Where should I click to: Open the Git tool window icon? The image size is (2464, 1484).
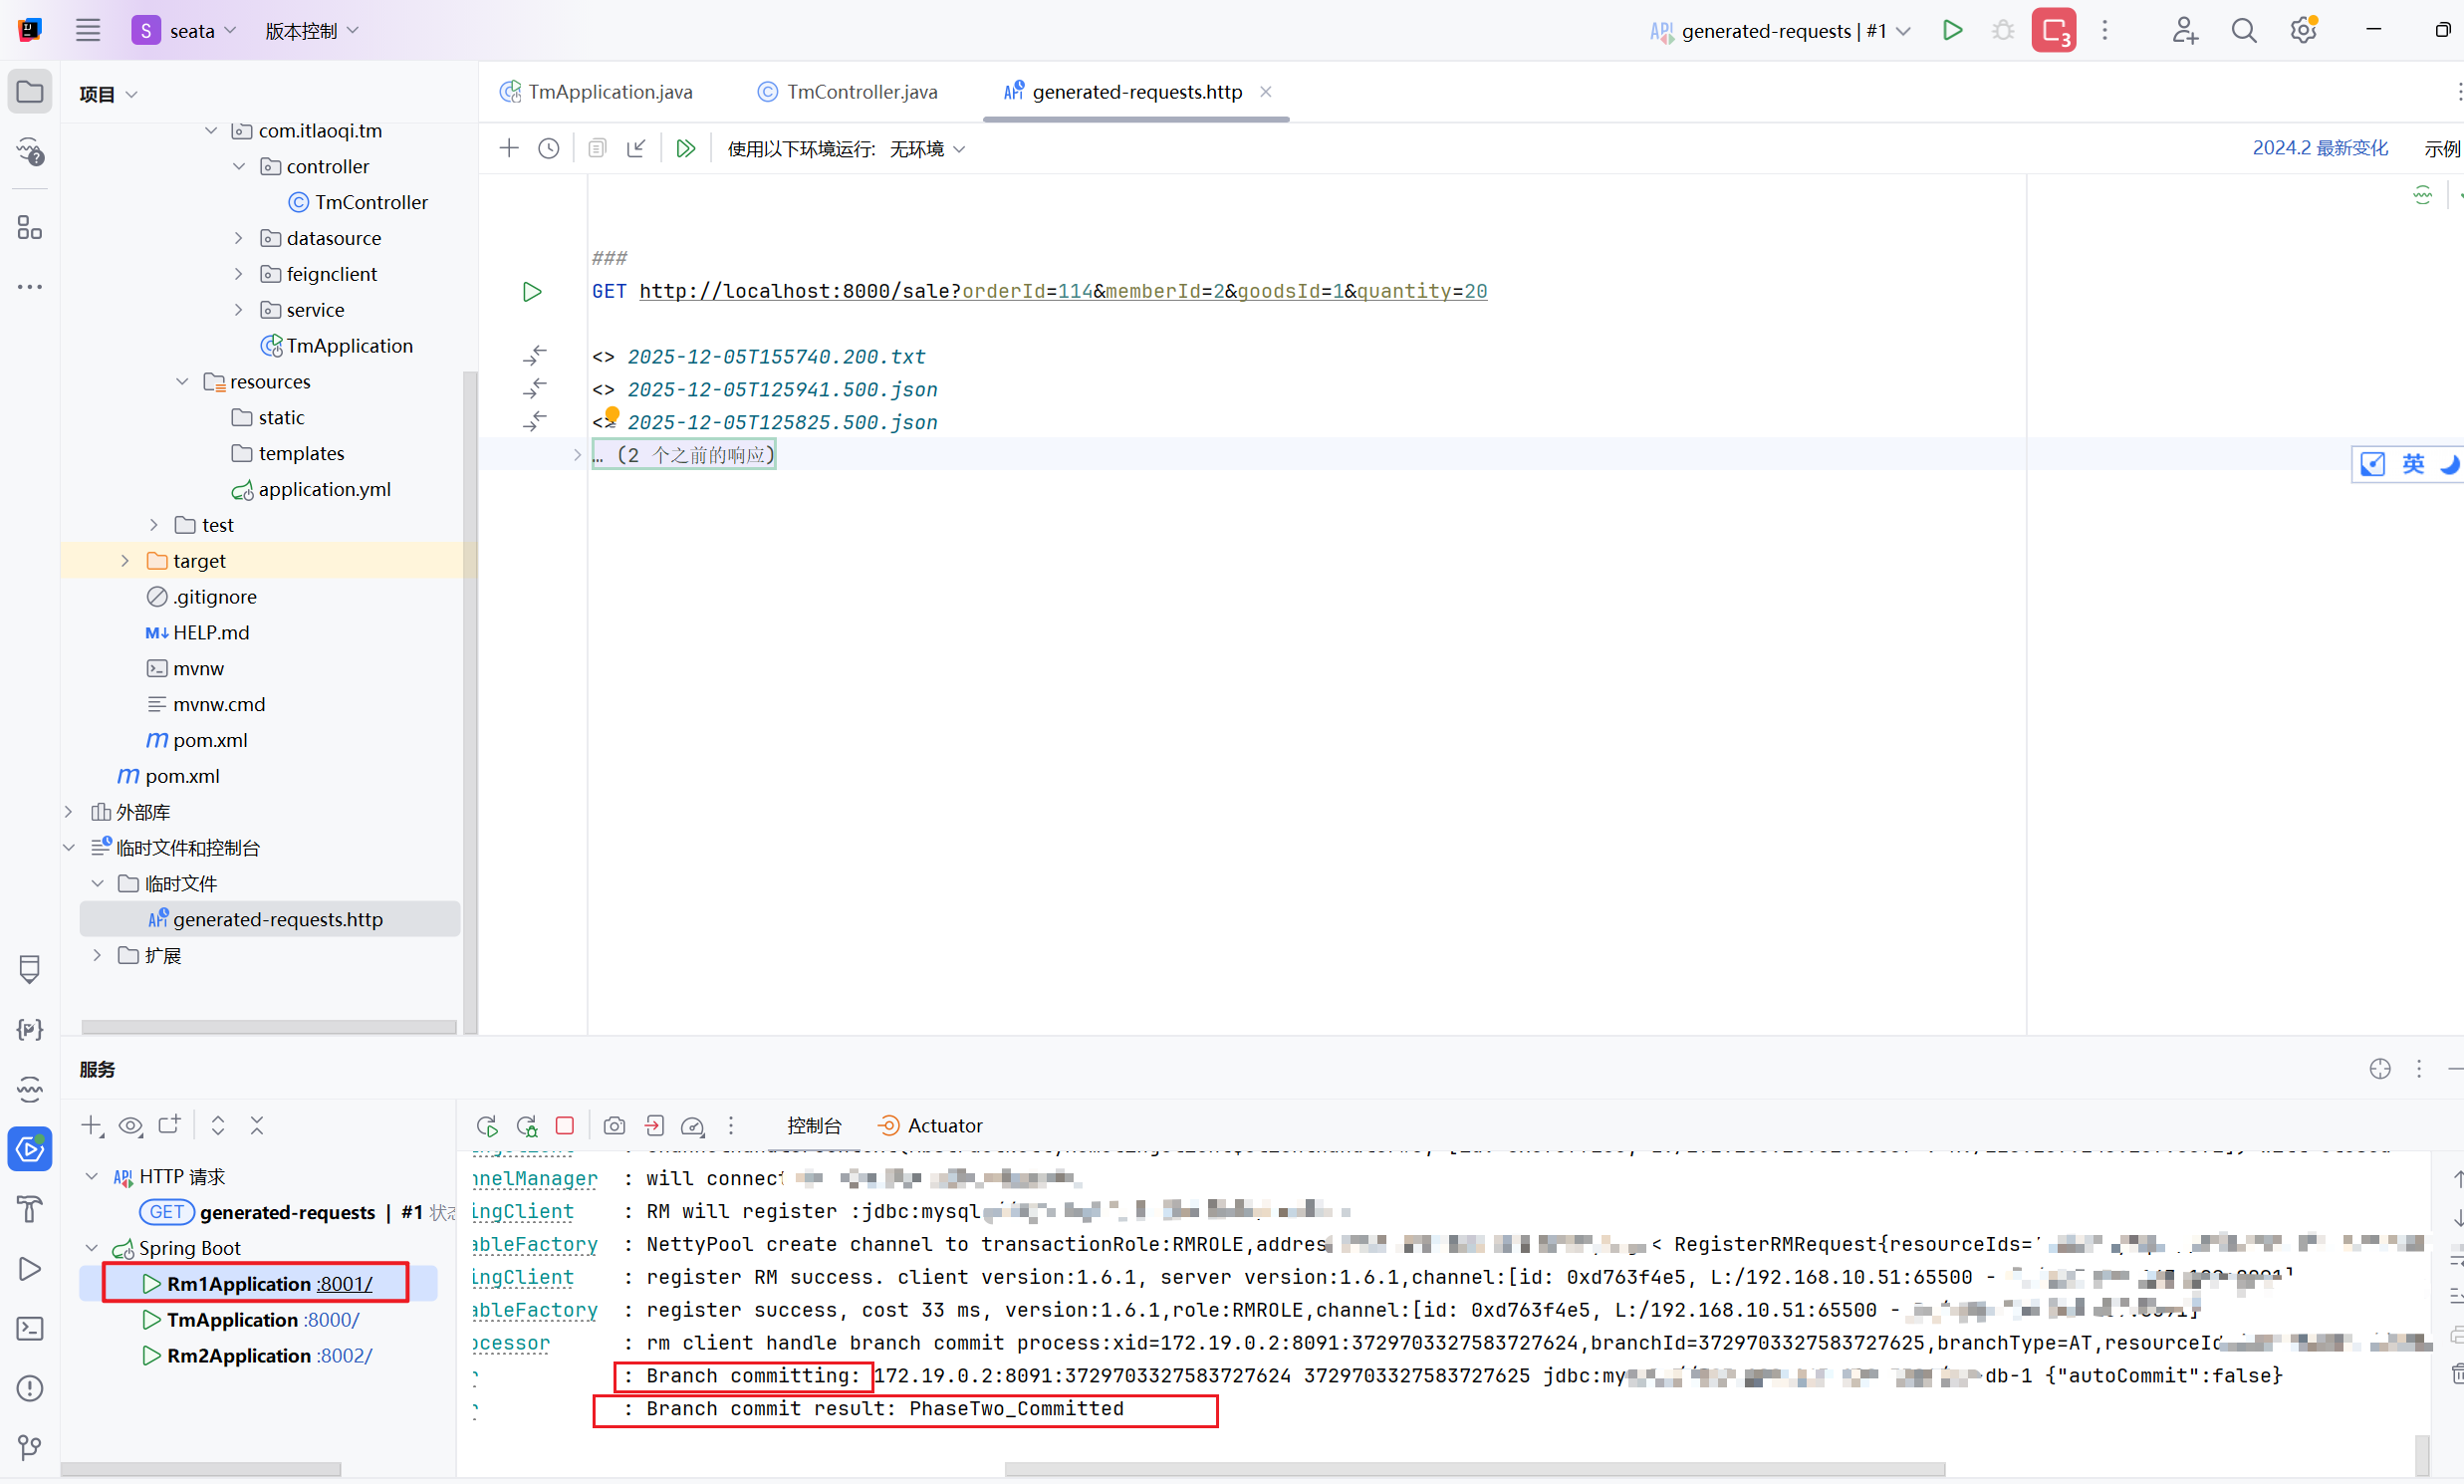point(30,1447)
